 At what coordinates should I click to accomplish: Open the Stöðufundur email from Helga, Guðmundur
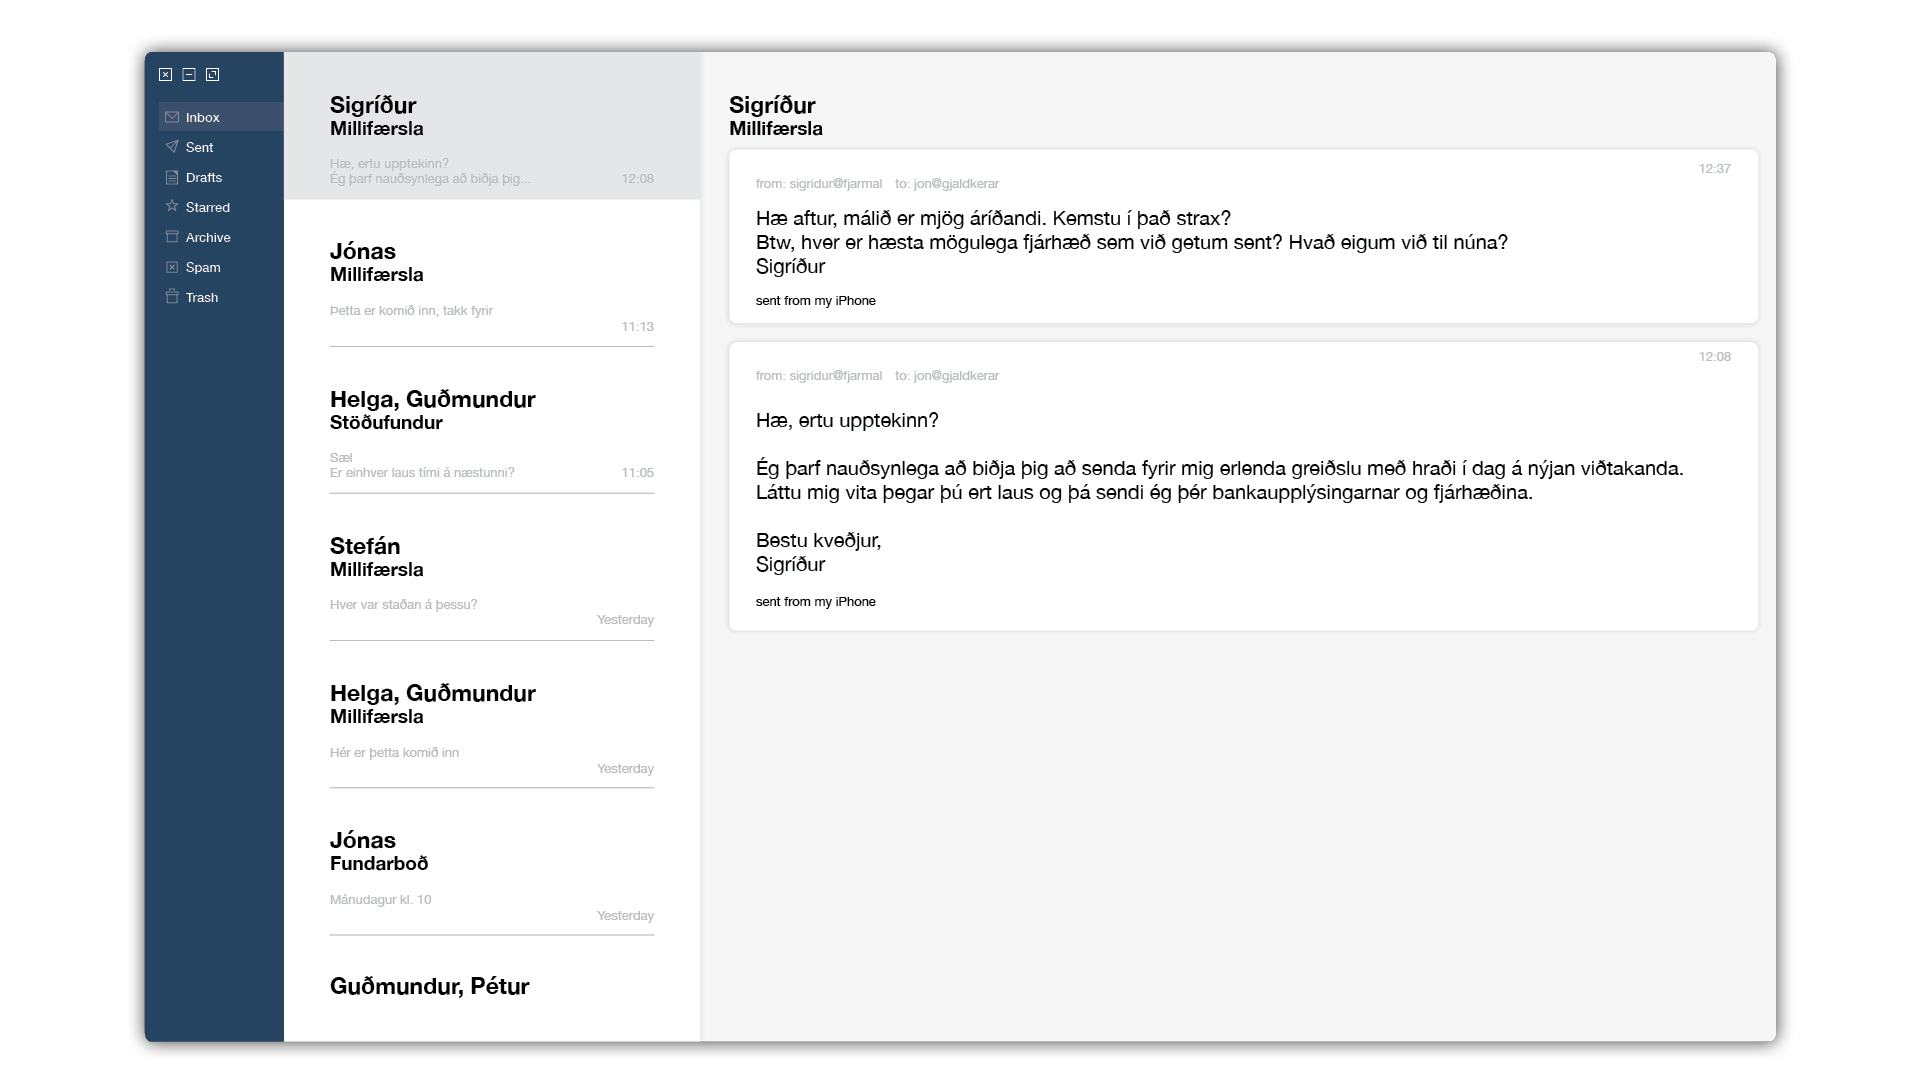pyautogui.click(x=491, y=420)
